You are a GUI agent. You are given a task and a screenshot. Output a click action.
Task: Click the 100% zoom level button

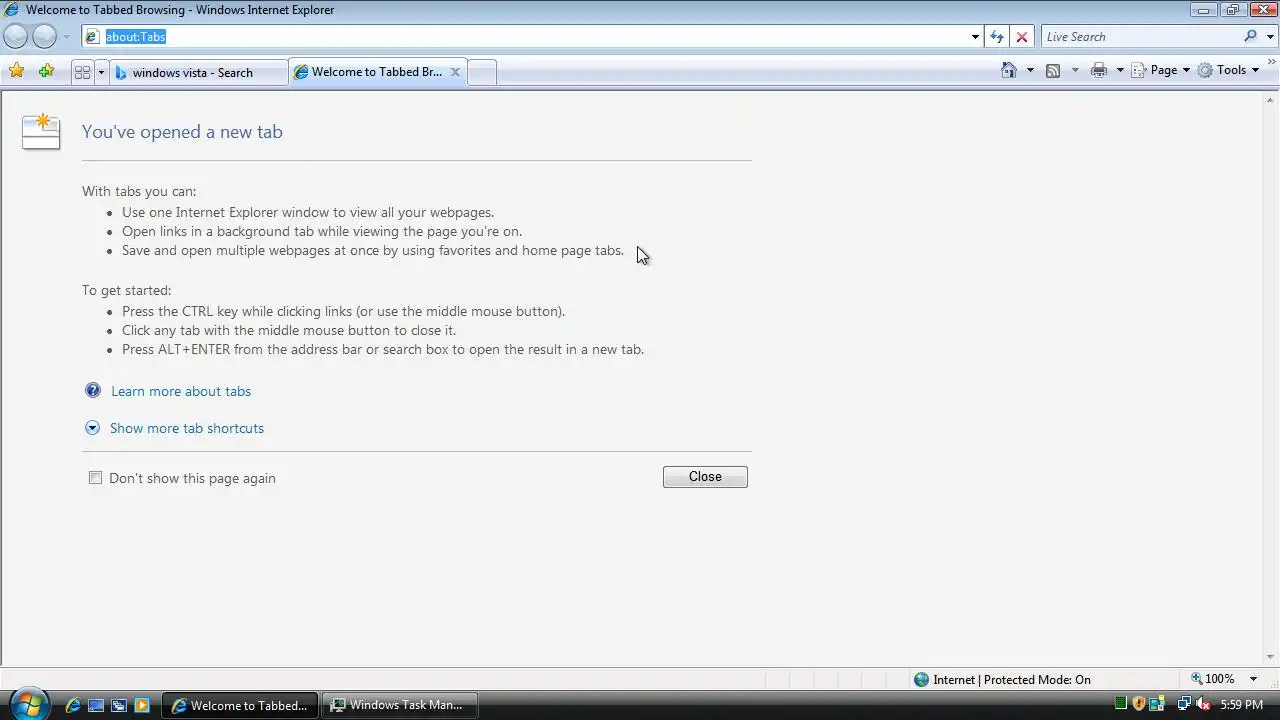(x=1212, y=679)
